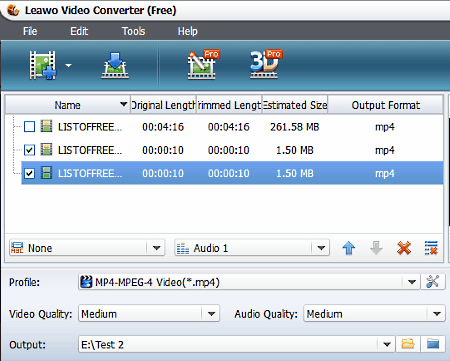Open the subtitle None dropdown

pyautogui.click(x=156, y=248)
